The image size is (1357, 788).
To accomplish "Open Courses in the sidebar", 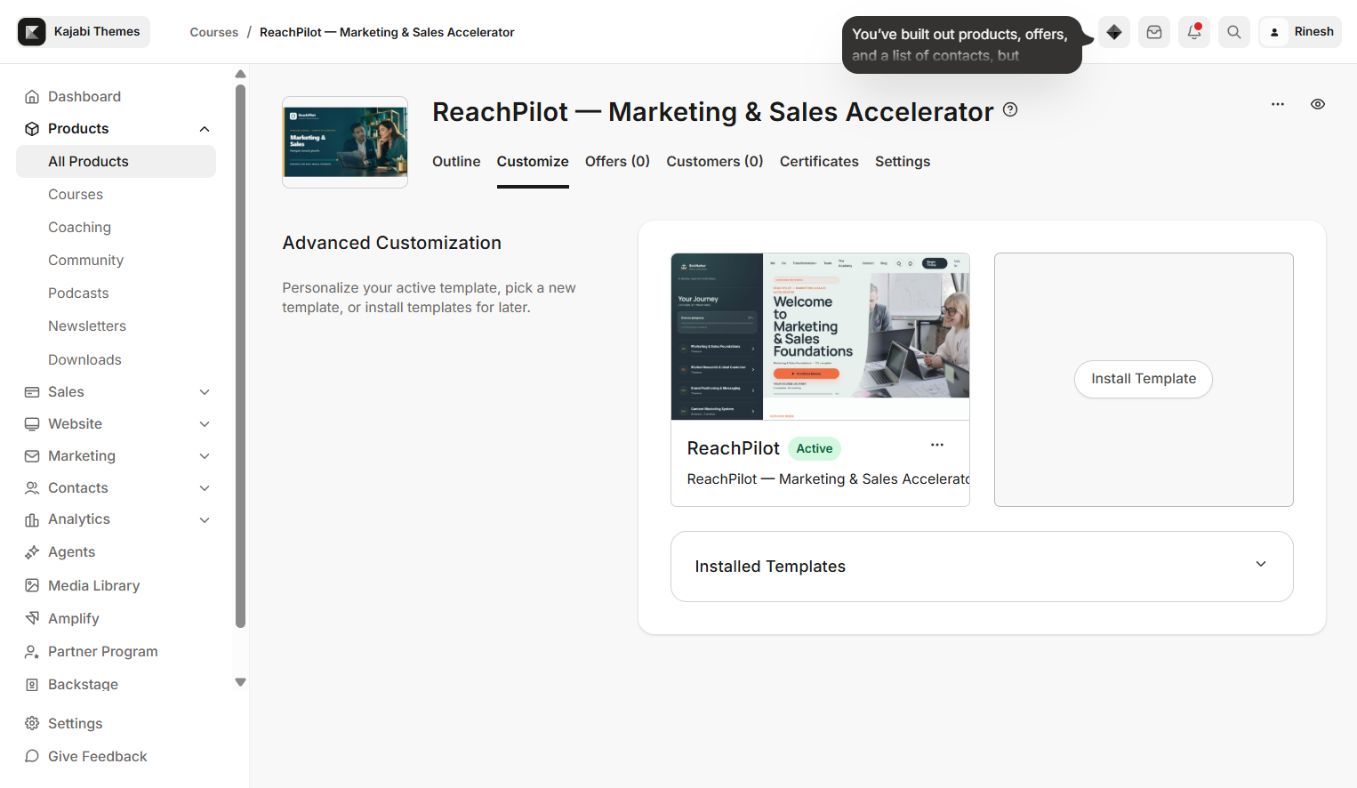I will (x=76, y=195).
